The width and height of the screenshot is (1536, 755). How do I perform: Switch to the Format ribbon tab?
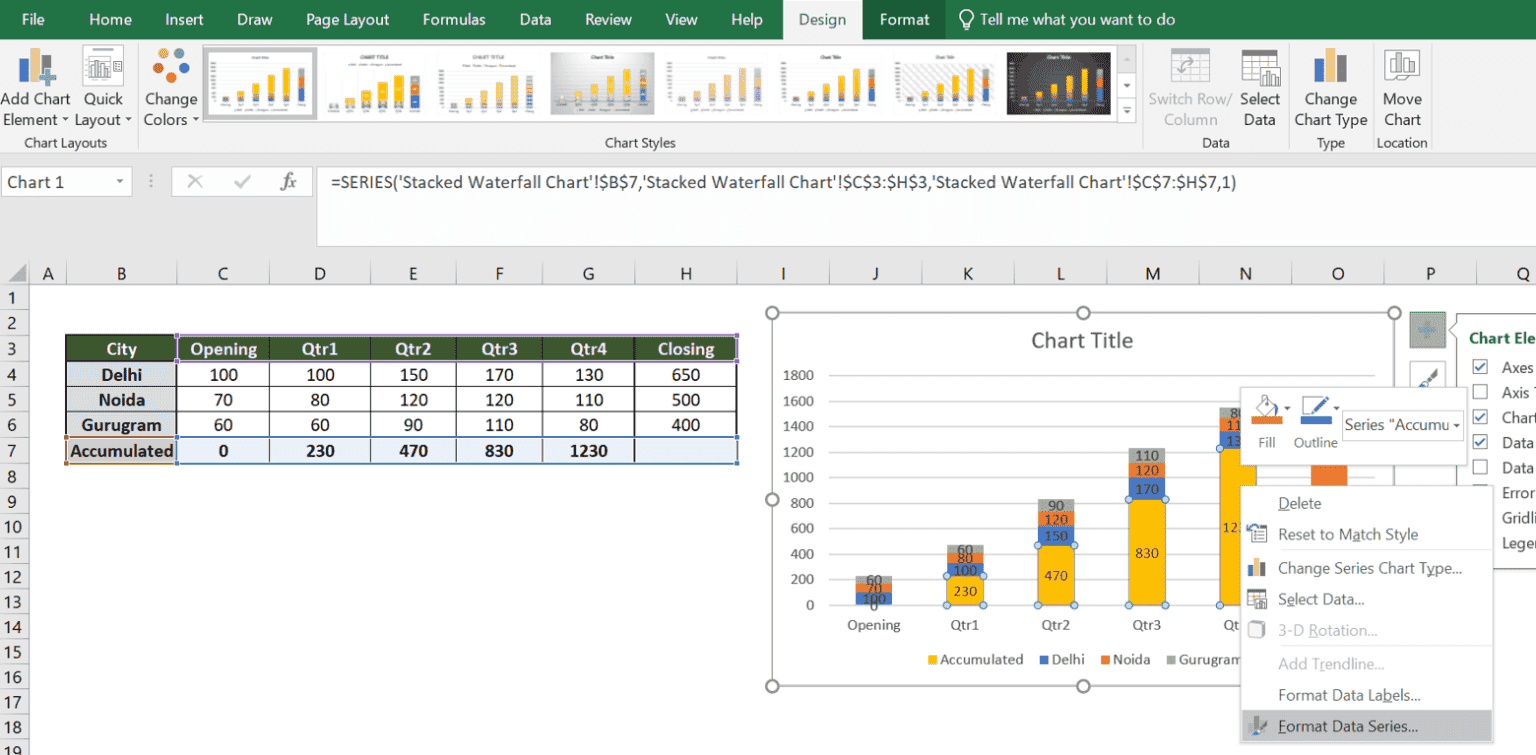tap(903, 19)
